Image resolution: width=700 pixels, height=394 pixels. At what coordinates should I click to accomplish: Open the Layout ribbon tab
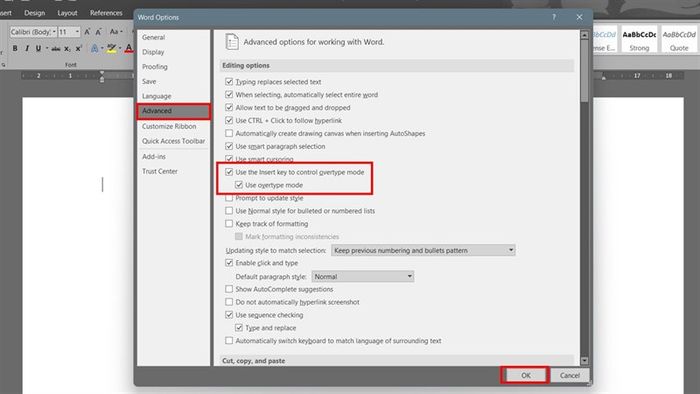pos(67,13)
